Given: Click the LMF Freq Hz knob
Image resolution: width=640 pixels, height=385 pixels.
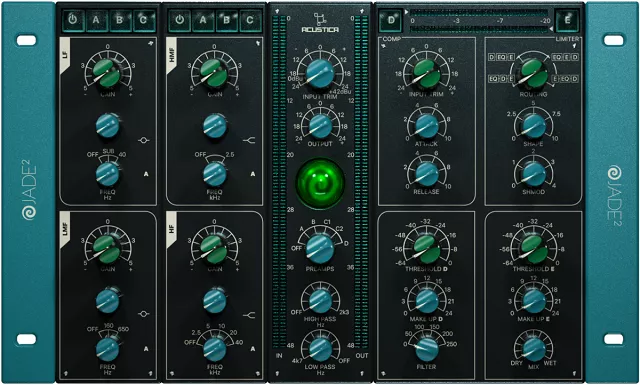Looking at the screenshot, I should tap(107, 350).
